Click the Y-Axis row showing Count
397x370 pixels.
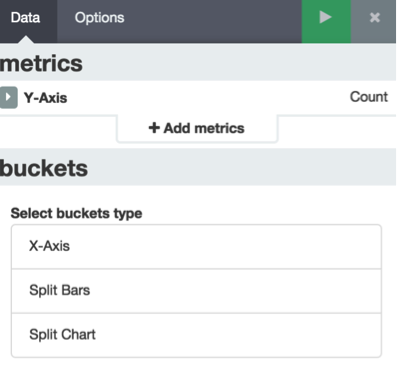coord(198,97)
